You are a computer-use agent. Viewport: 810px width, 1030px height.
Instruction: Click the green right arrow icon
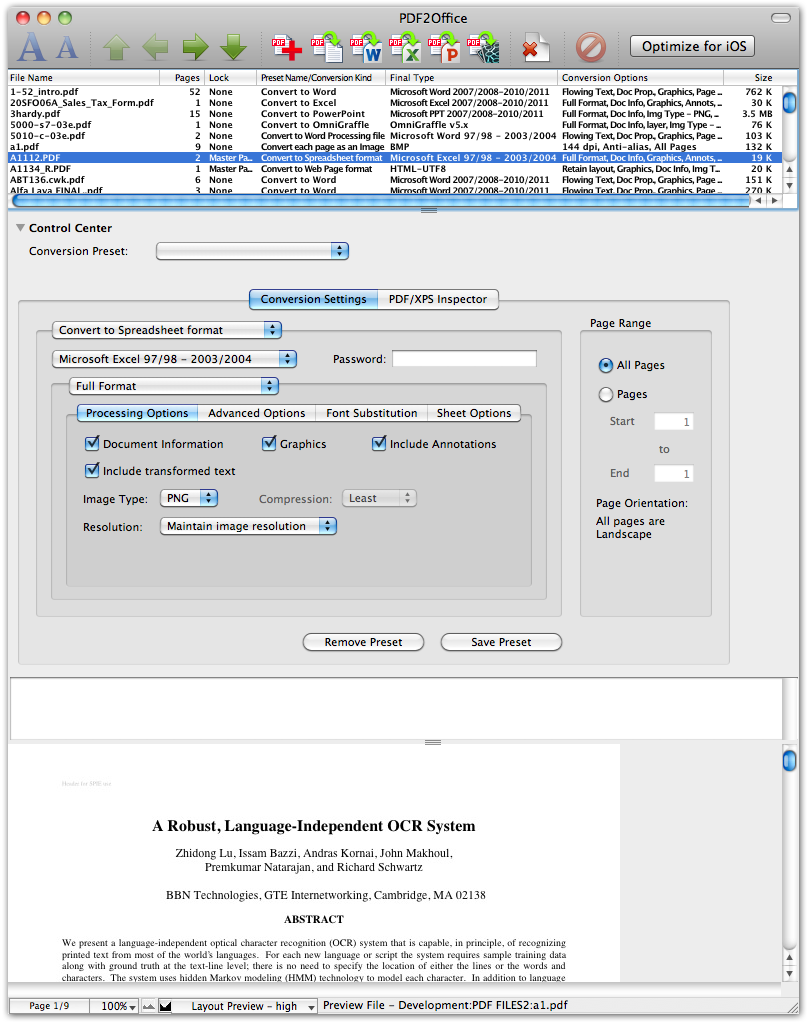[x=194, y=47]
